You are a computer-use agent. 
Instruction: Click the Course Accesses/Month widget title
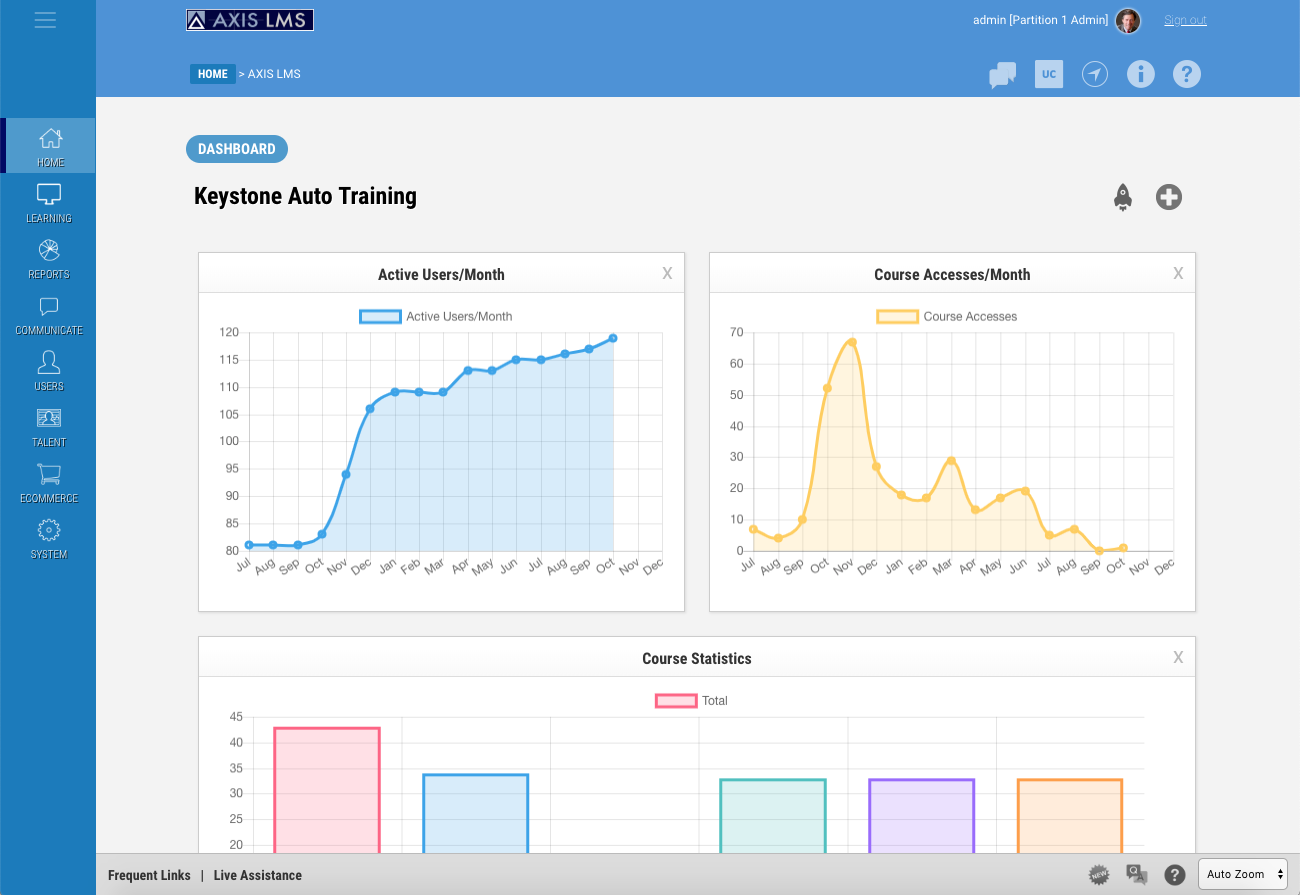[952, 274]
